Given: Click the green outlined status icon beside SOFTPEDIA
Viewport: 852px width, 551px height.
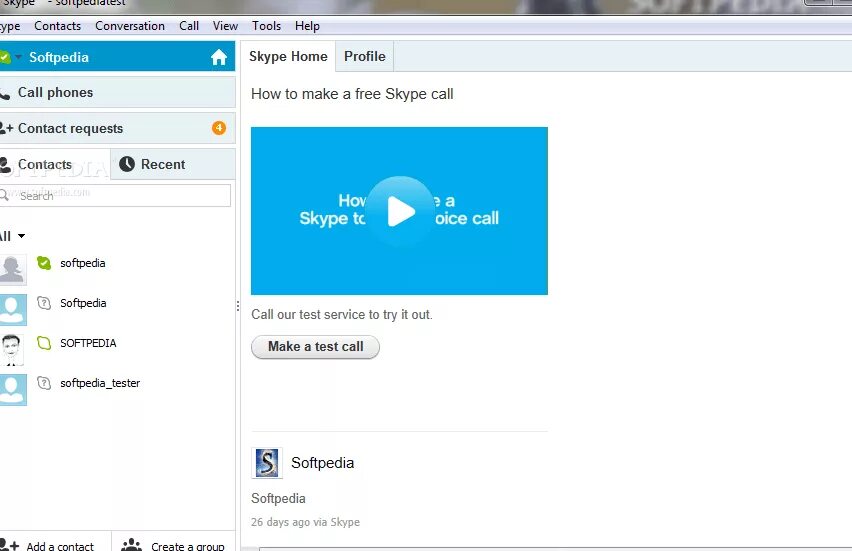Looking at the screenshot, I should click(x=44, y=343).
